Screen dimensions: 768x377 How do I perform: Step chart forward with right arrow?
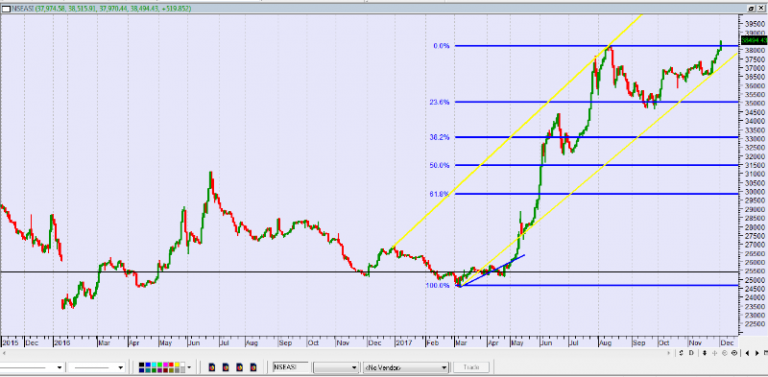click(x=757, y=353)
